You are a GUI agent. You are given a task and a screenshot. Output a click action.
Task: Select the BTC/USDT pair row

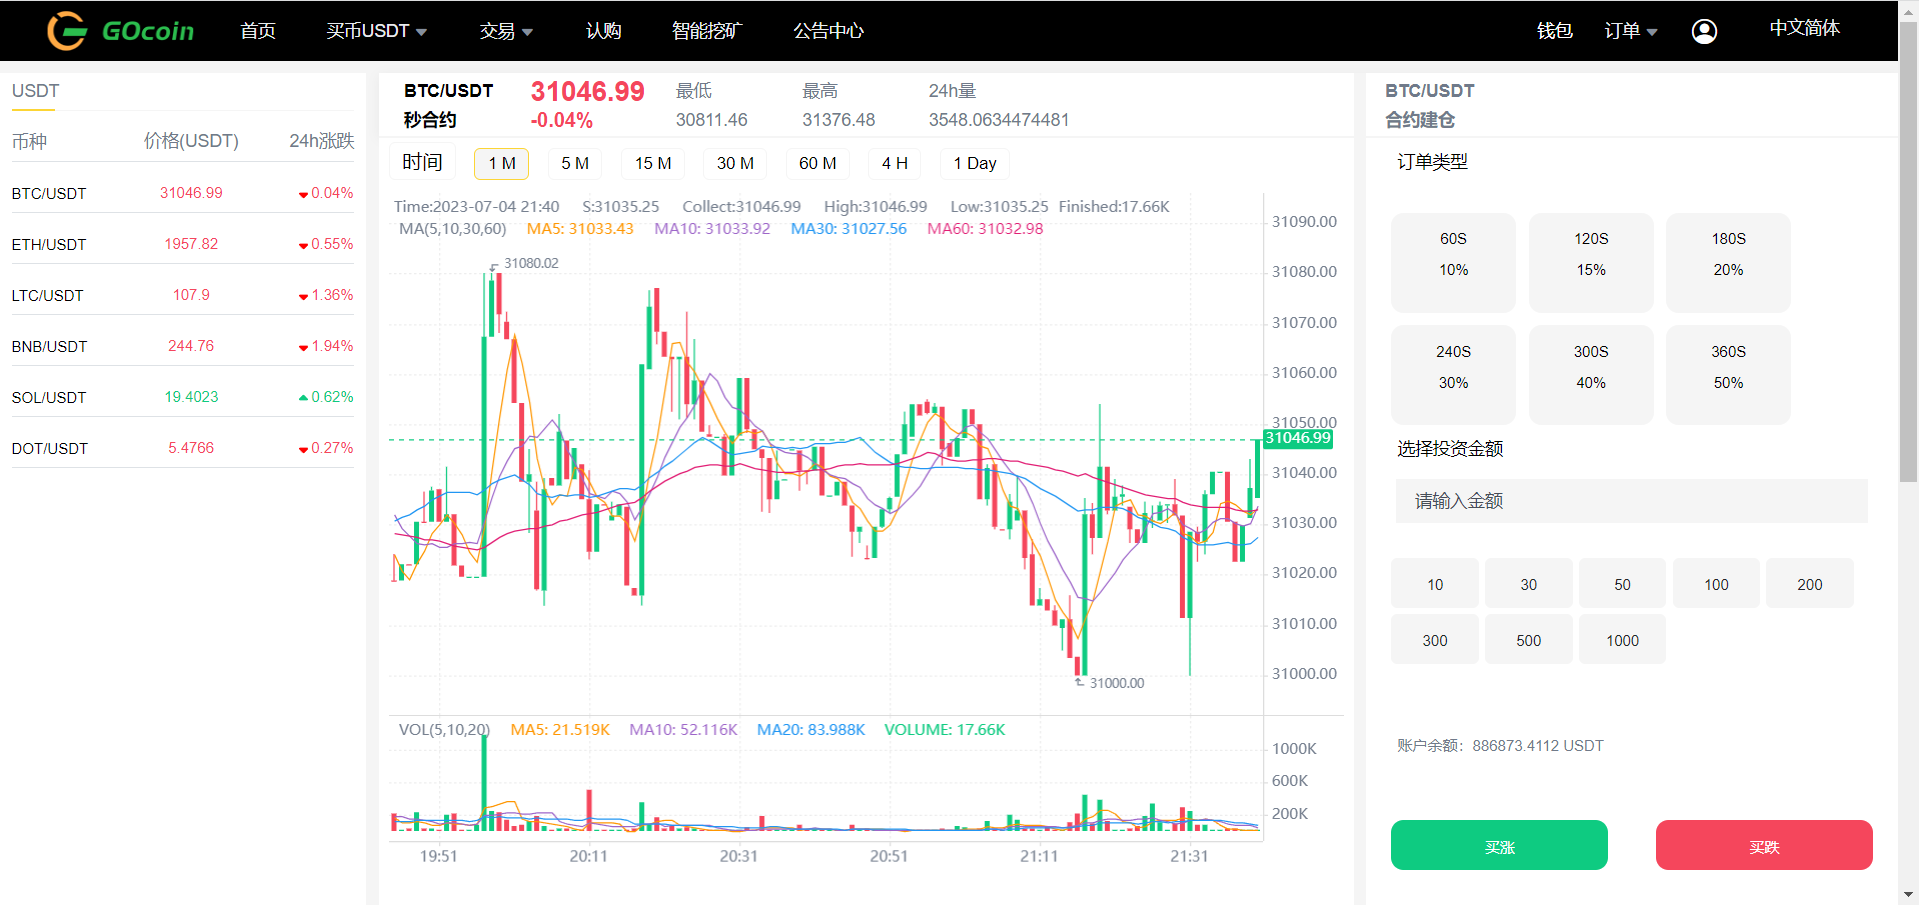tap(182, 193)
